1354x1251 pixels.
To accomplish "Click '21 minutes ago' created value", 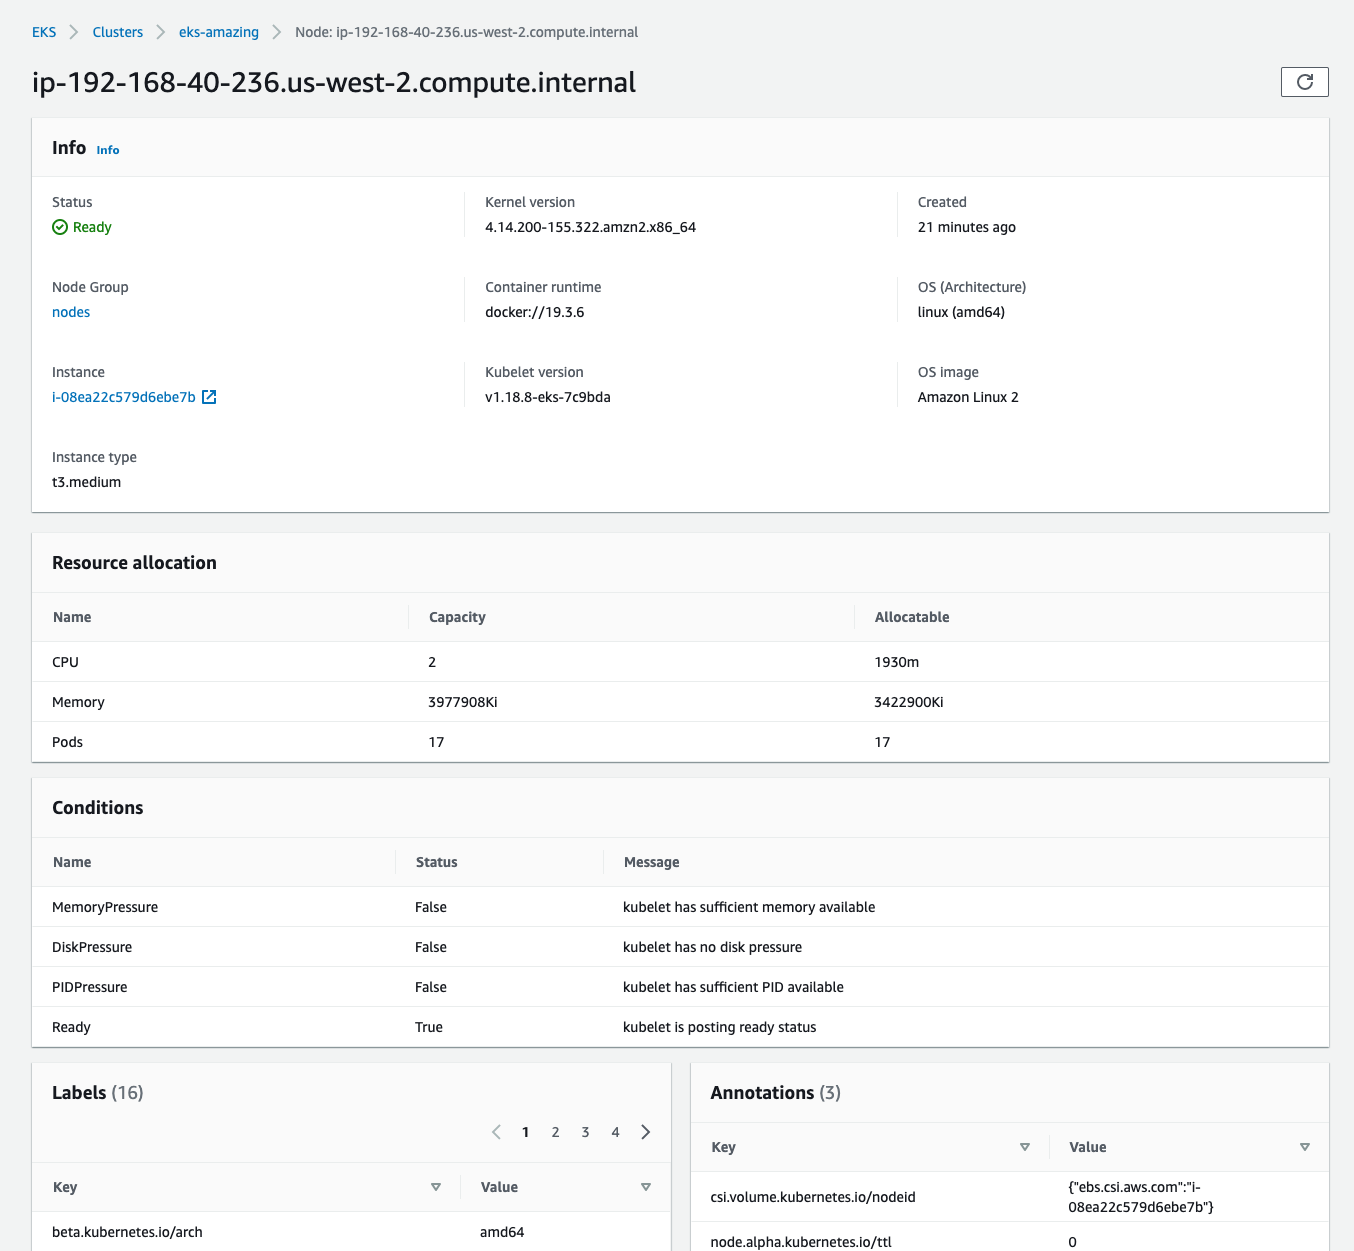I will pyautogui.click(x=967, y=227).
